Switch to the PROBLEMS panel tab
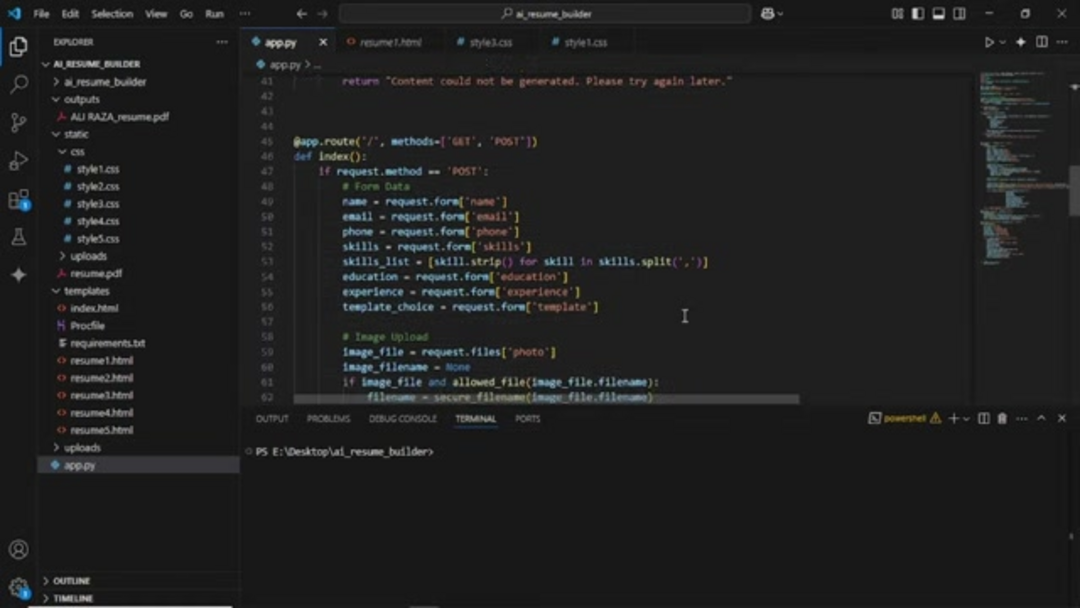1080x608 pixels. pos(328,419)
